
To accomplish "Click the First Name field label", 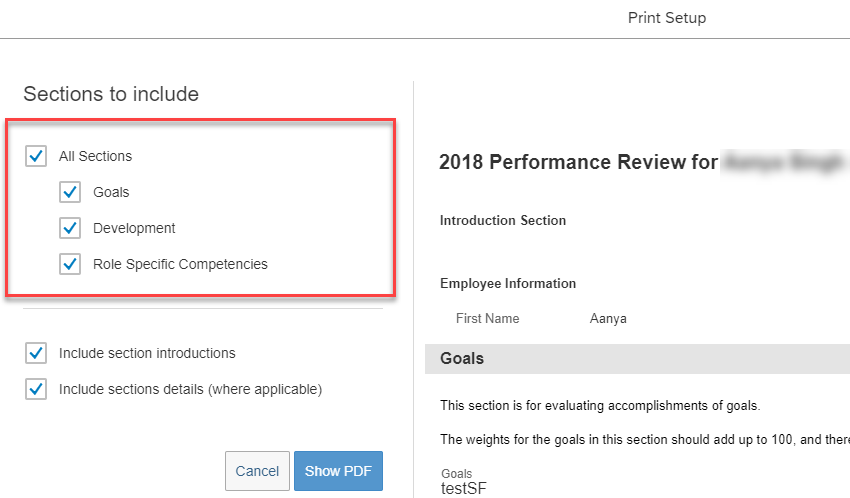I will (487, 318).
